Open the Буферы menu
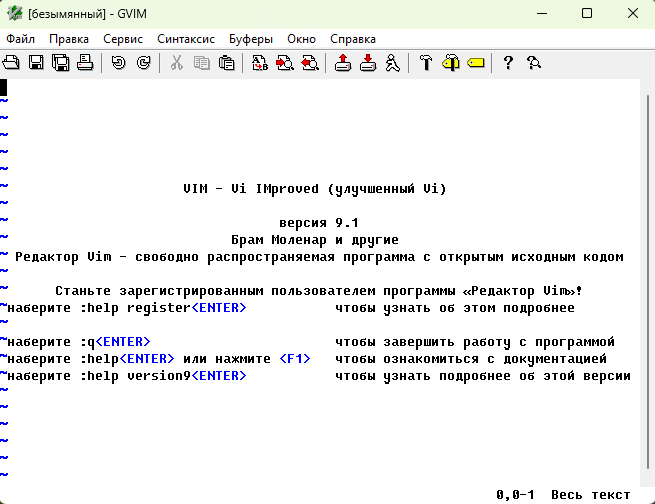 point(251,39)
